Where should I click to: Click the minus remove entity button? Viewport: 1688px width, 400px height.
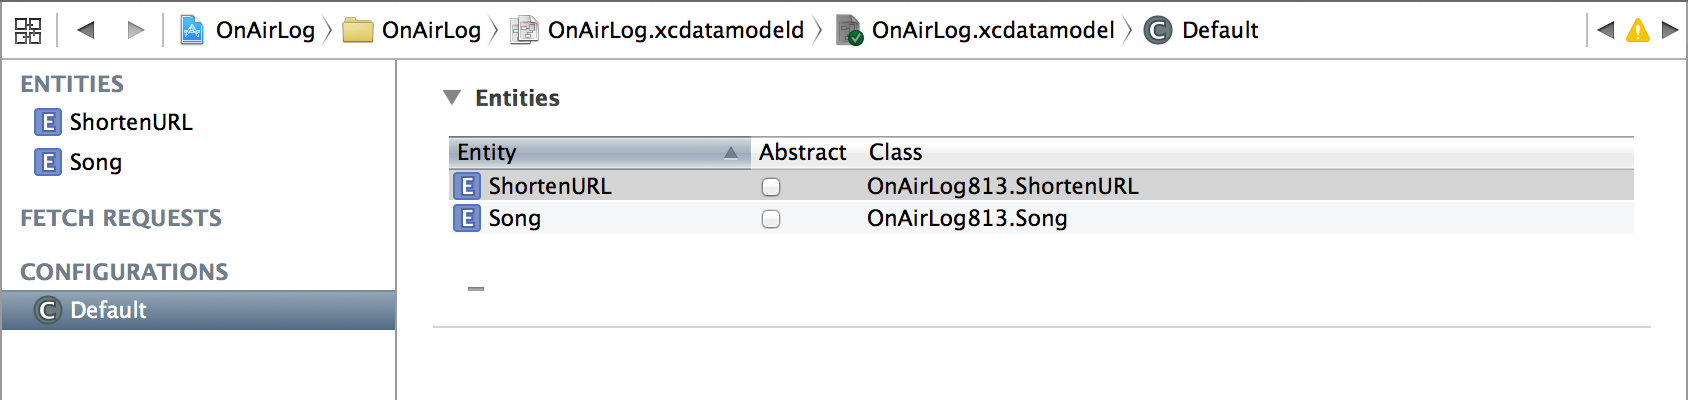point(476,289)
